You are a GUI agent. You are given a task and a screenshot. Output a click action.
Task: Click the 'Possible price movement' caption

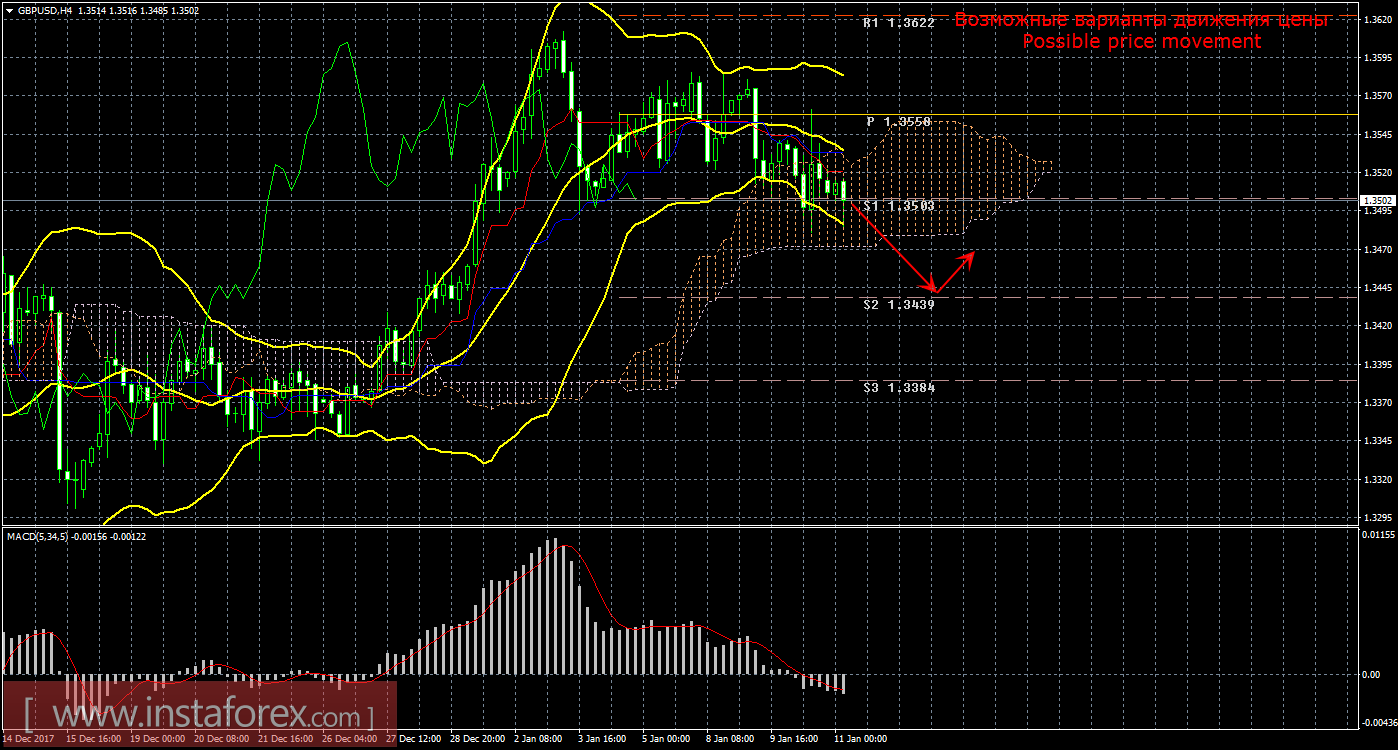click(1141, 42)
